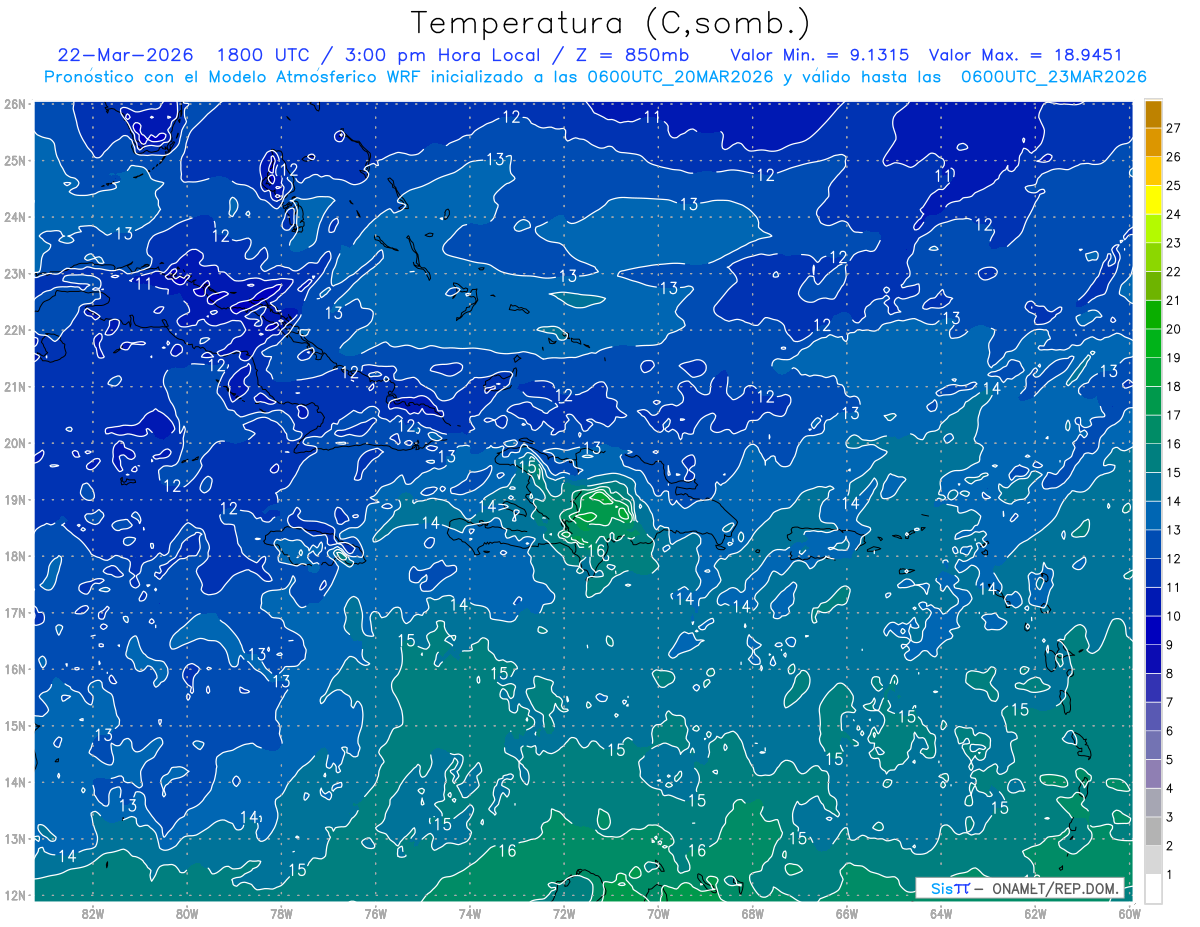Click the dark blue 9 legend swatch
Image resolution: width=1200 pixels, height=927 pixels.
(x=1153, y=631)
